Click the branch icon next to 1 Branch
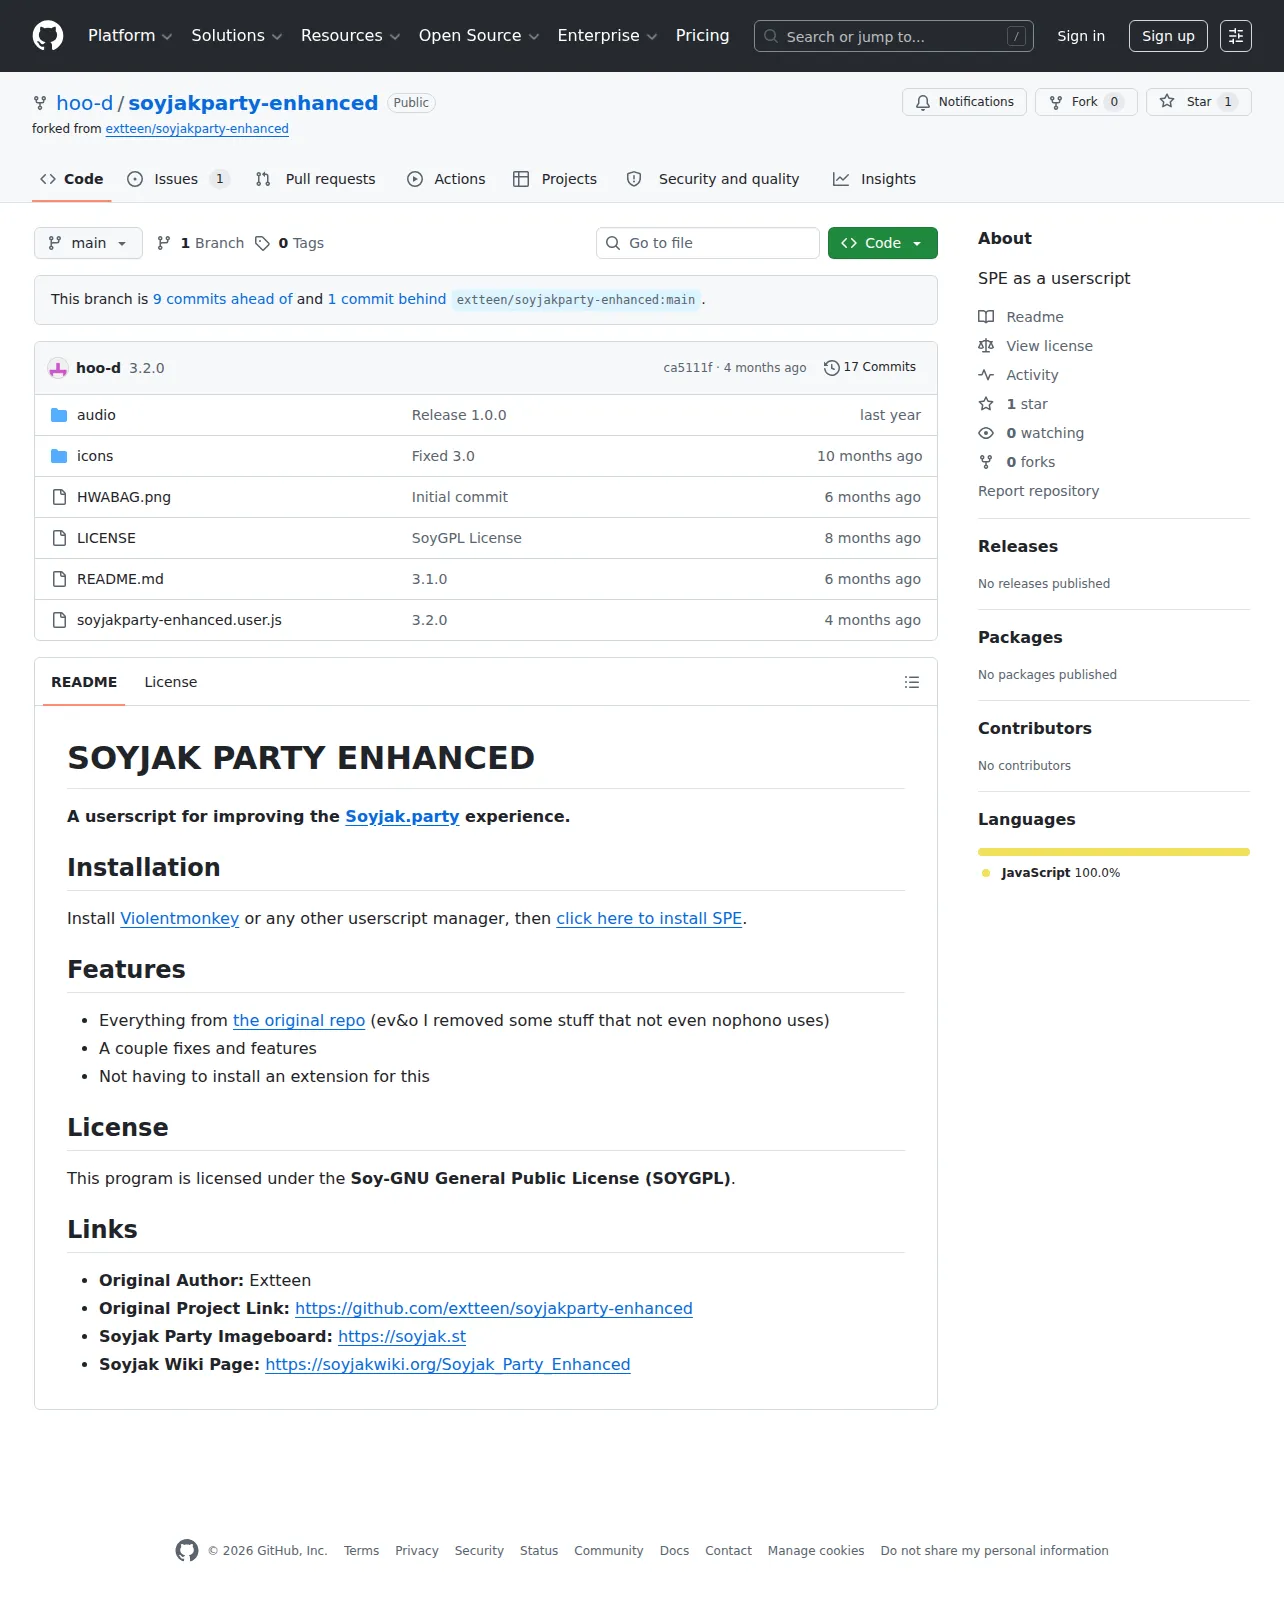Screen dimensions: 1284x1604 click(x=164, y=243)
